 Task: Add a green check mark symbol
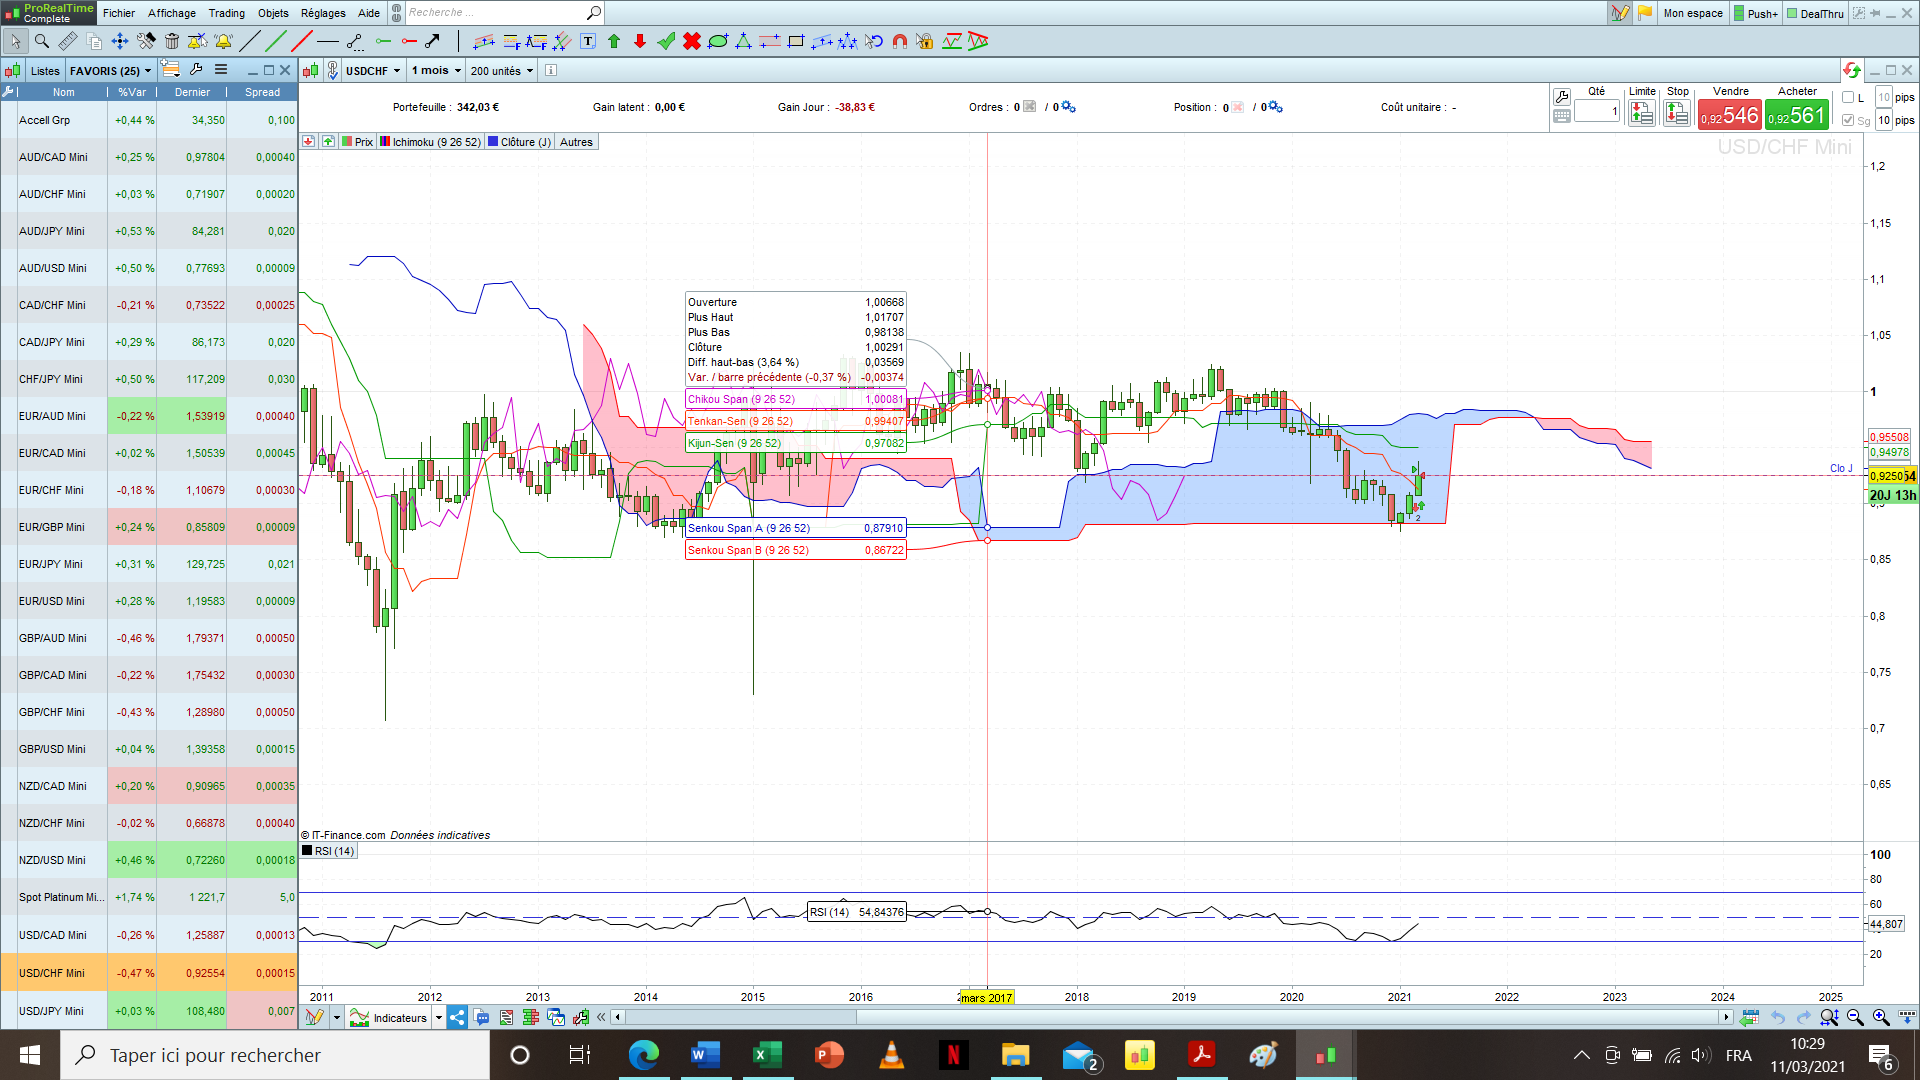coord(666,41)
